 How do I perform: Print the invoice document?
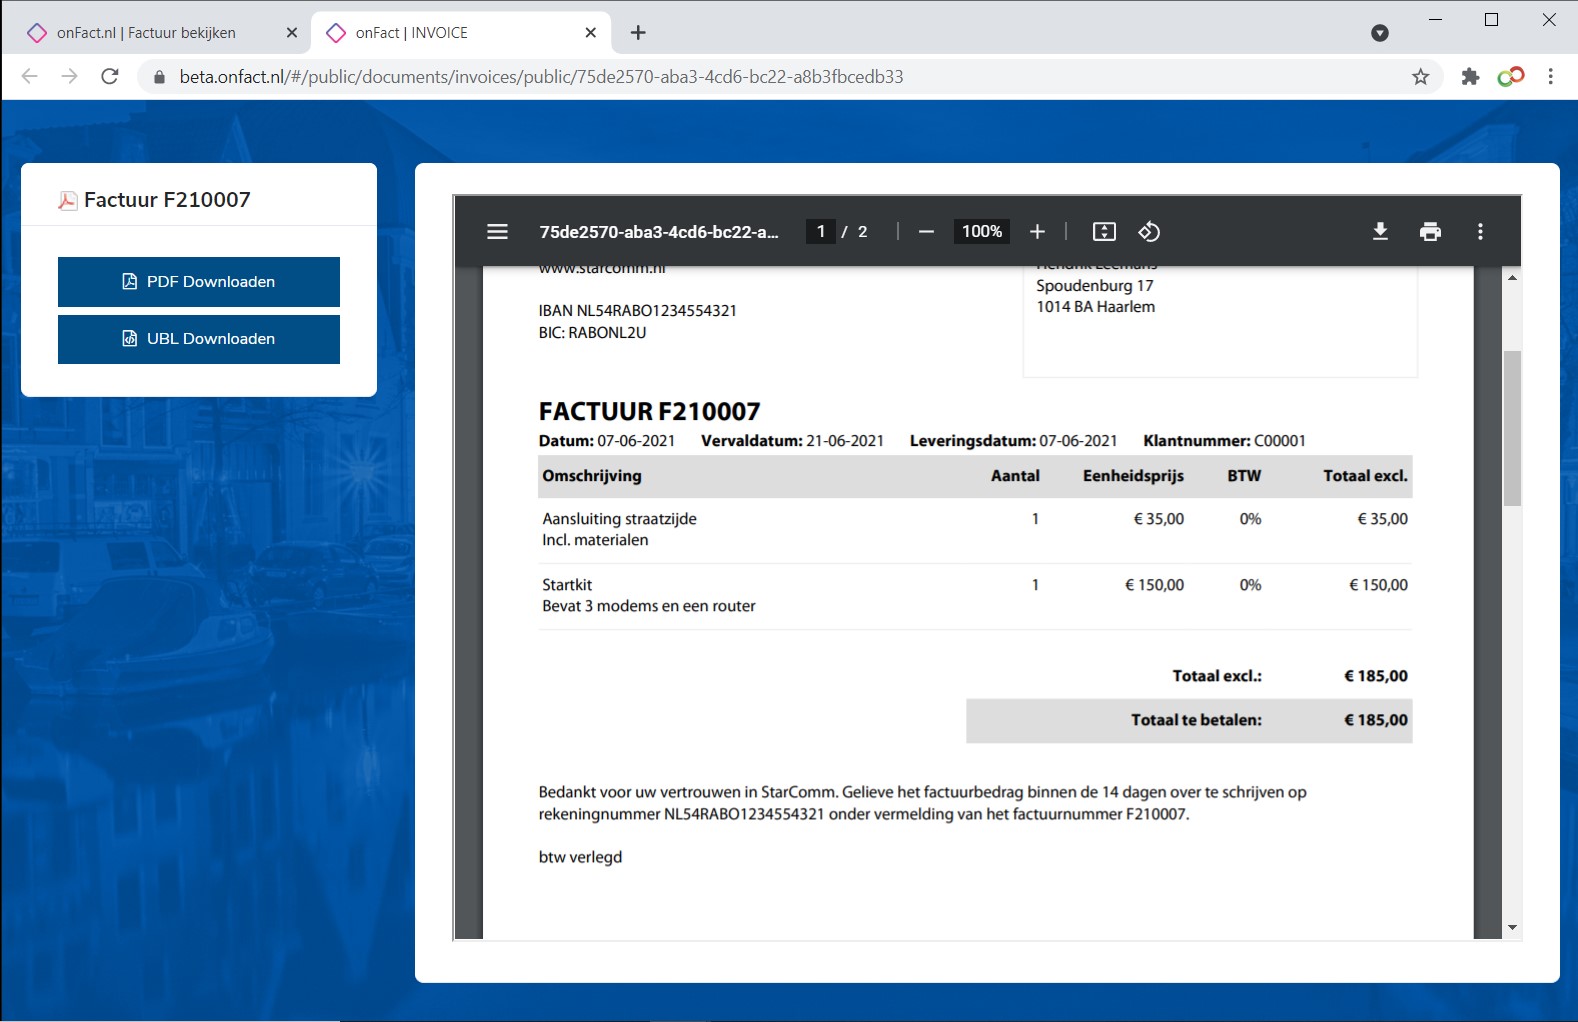click(x=1430, y=232)
